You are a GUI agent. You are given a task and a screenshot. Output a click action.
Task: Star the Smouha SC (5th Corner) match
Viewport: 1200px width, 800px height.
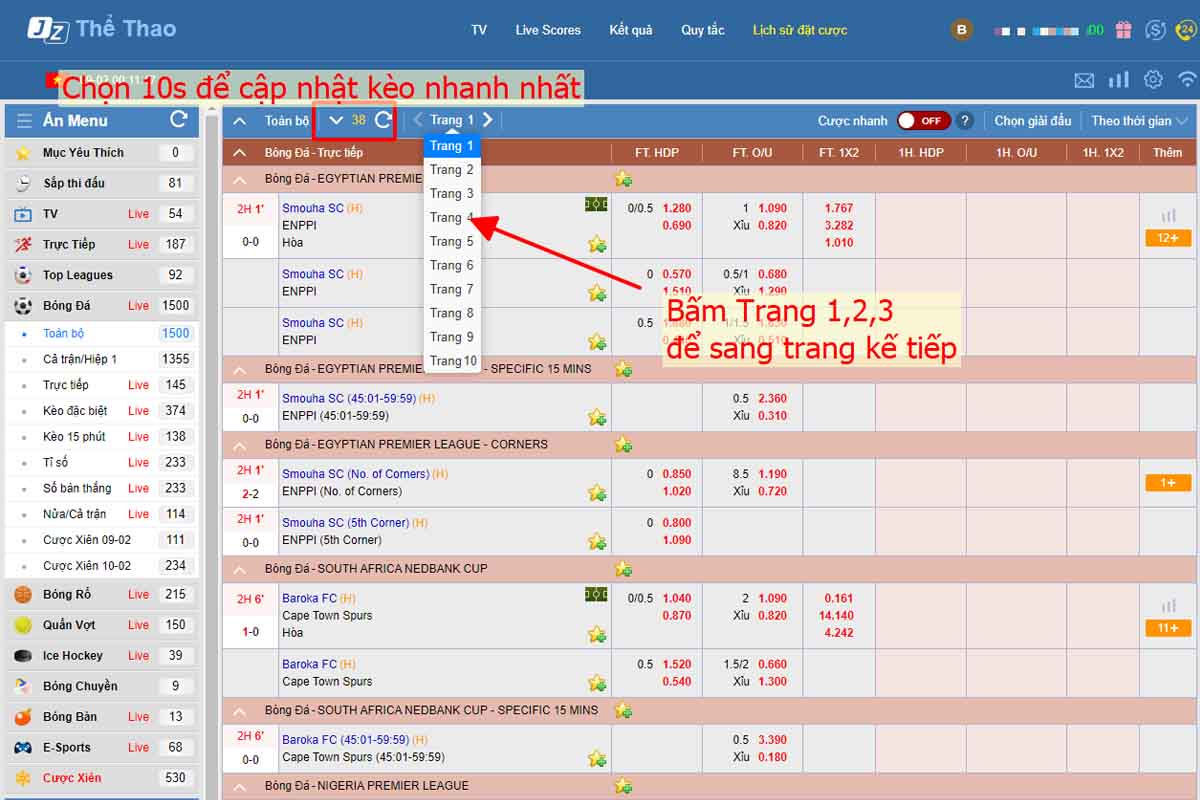point(597,541)
